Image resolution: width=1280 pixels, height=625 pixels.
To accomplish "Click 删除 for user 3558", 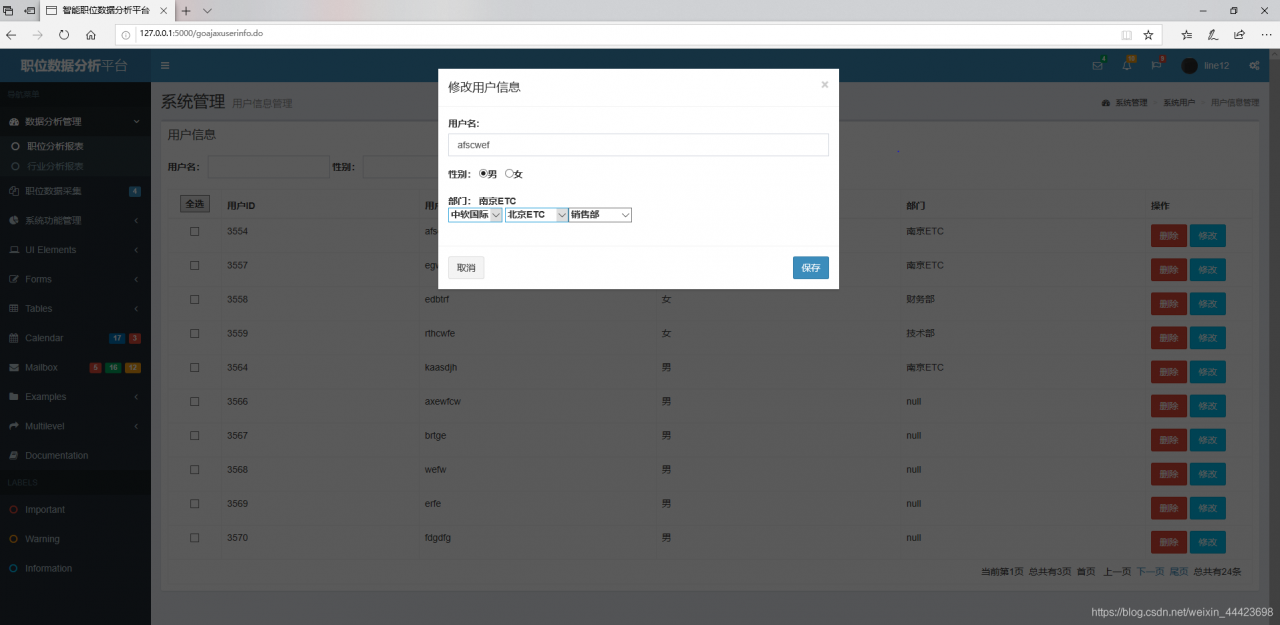I will coord(1169,303).
